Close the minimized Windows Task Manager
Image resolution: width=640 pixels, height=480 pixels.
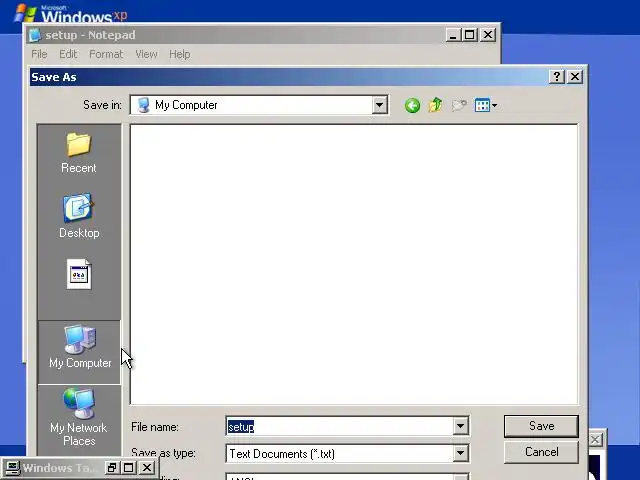(147, 468)
